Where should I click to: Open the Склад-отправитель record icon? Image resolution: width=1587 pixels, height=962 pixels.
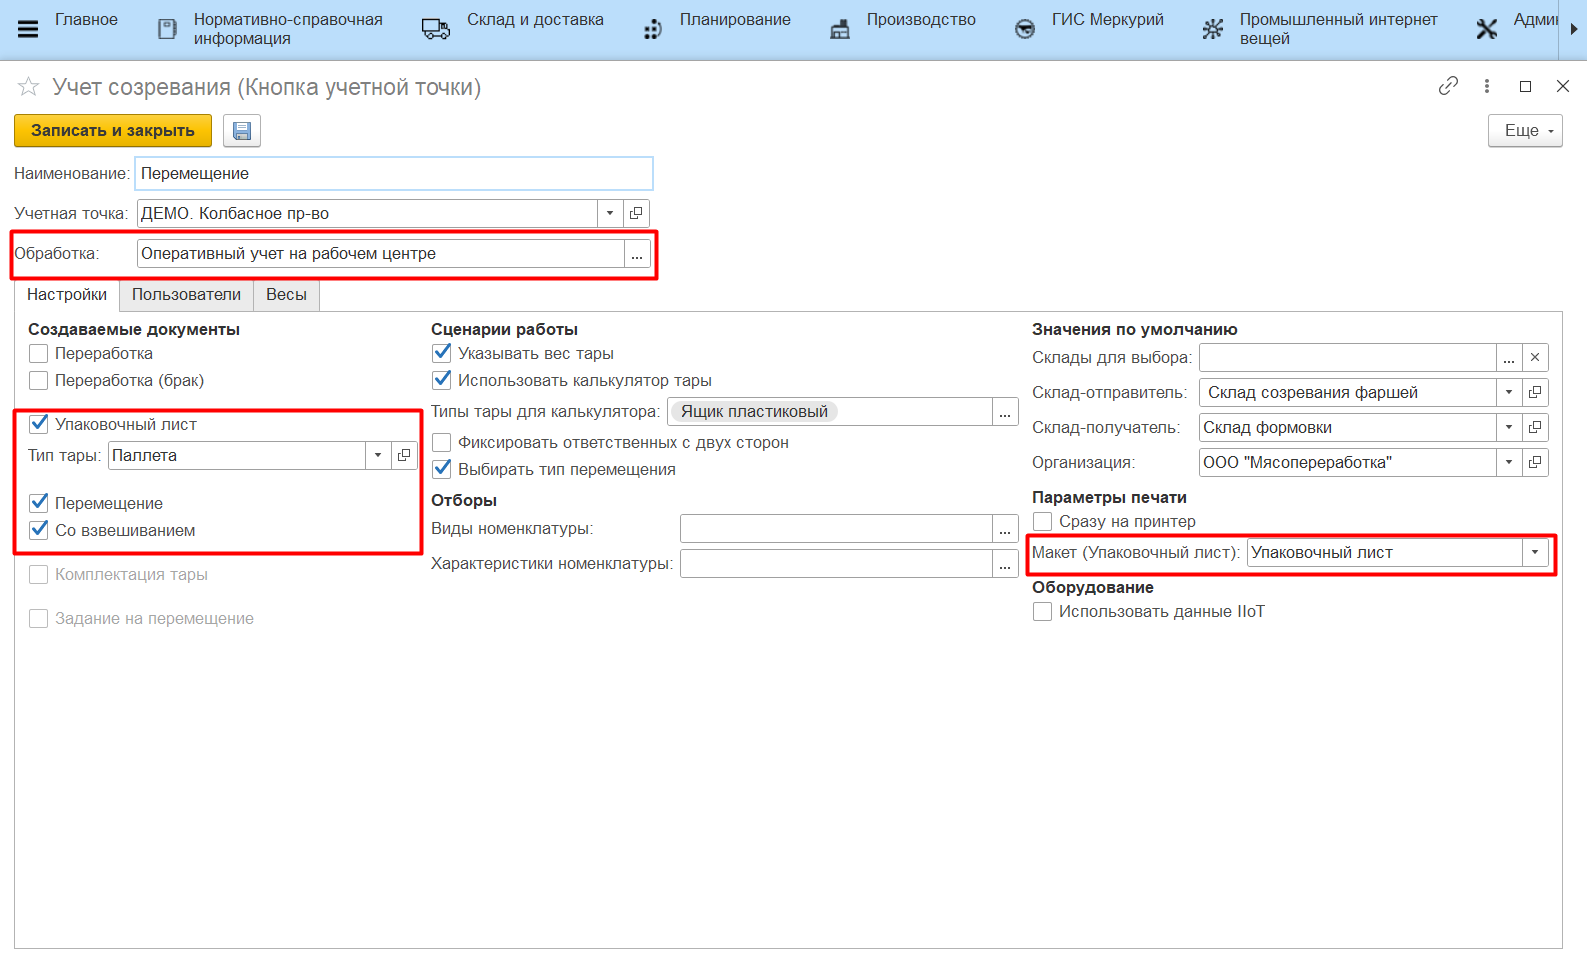point(1535,393)
